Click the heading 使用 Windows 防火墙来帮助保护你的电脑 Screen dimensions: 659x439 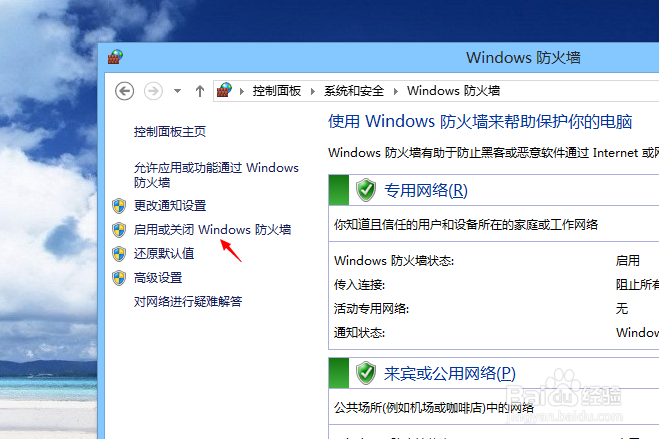pyautogui.click(x=480, y=121)
